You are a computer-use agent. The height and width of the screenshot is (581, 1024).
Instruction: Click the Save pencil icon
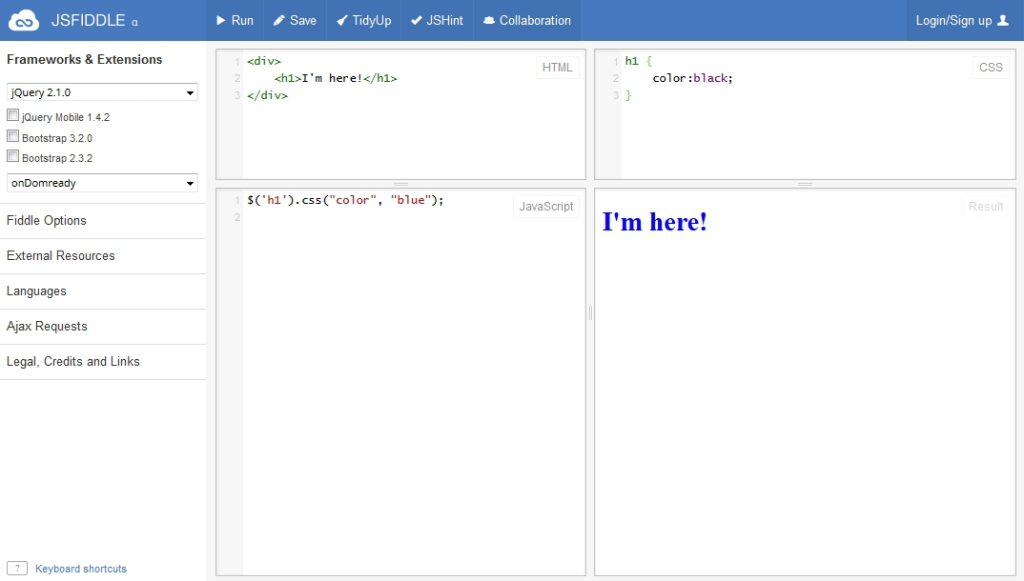pos(279,20)
